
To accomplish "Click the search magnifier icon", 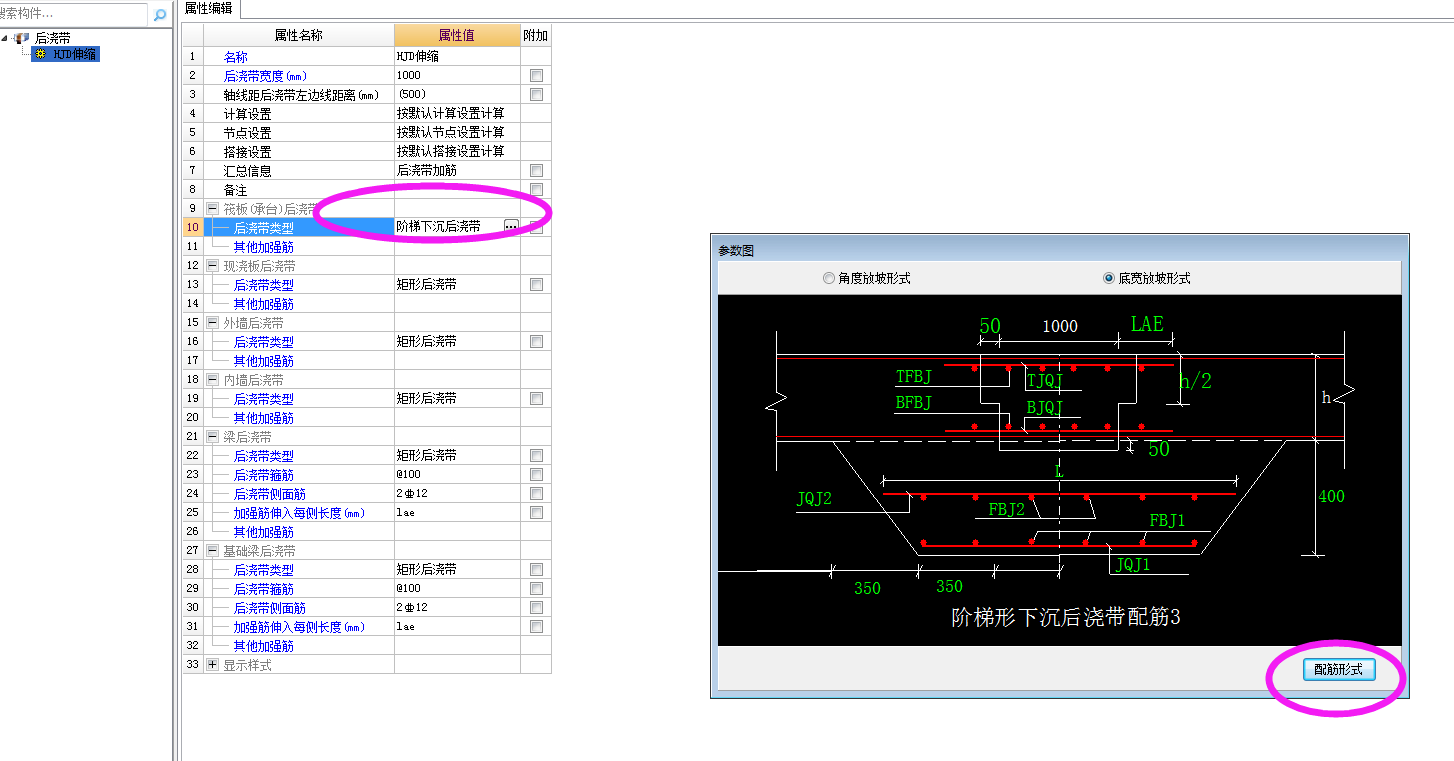I will click(159, 15).
